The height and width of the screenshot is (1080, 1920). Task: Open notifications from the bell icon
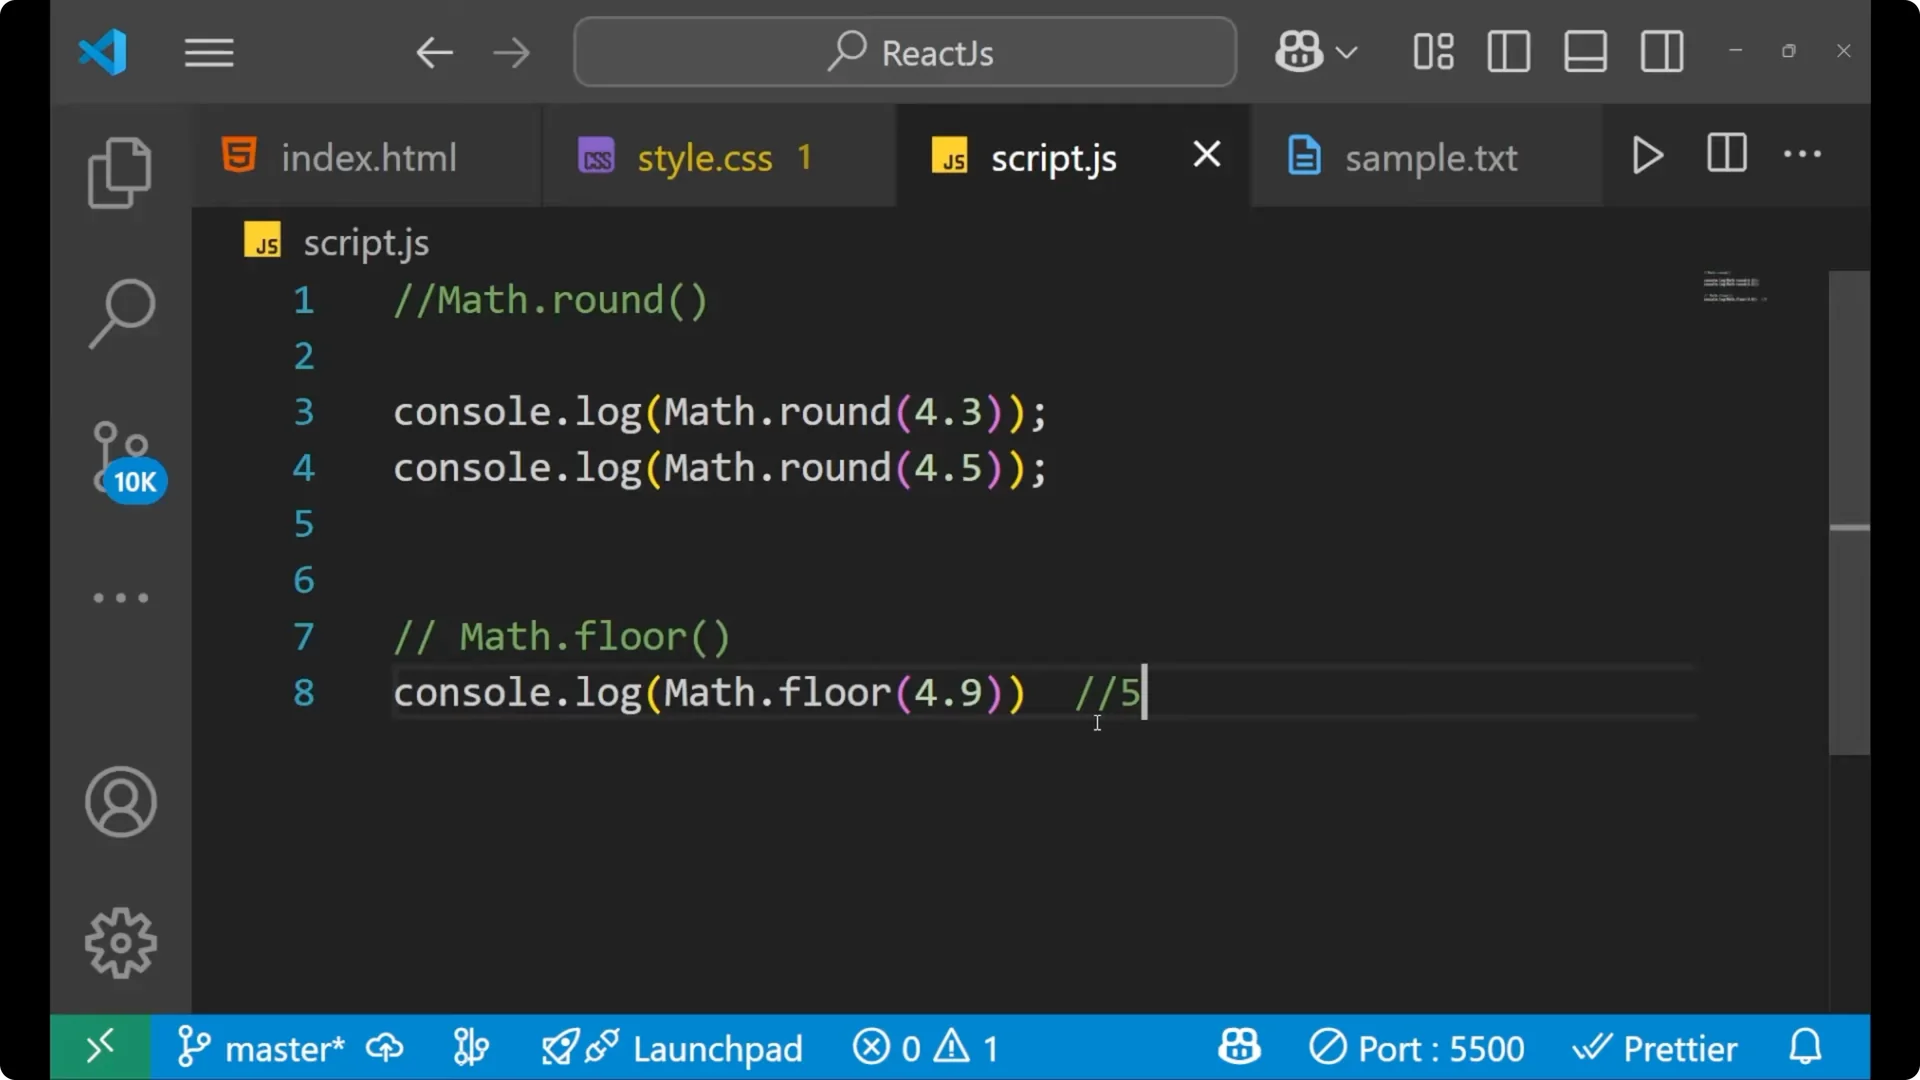coord(1803,1047)
